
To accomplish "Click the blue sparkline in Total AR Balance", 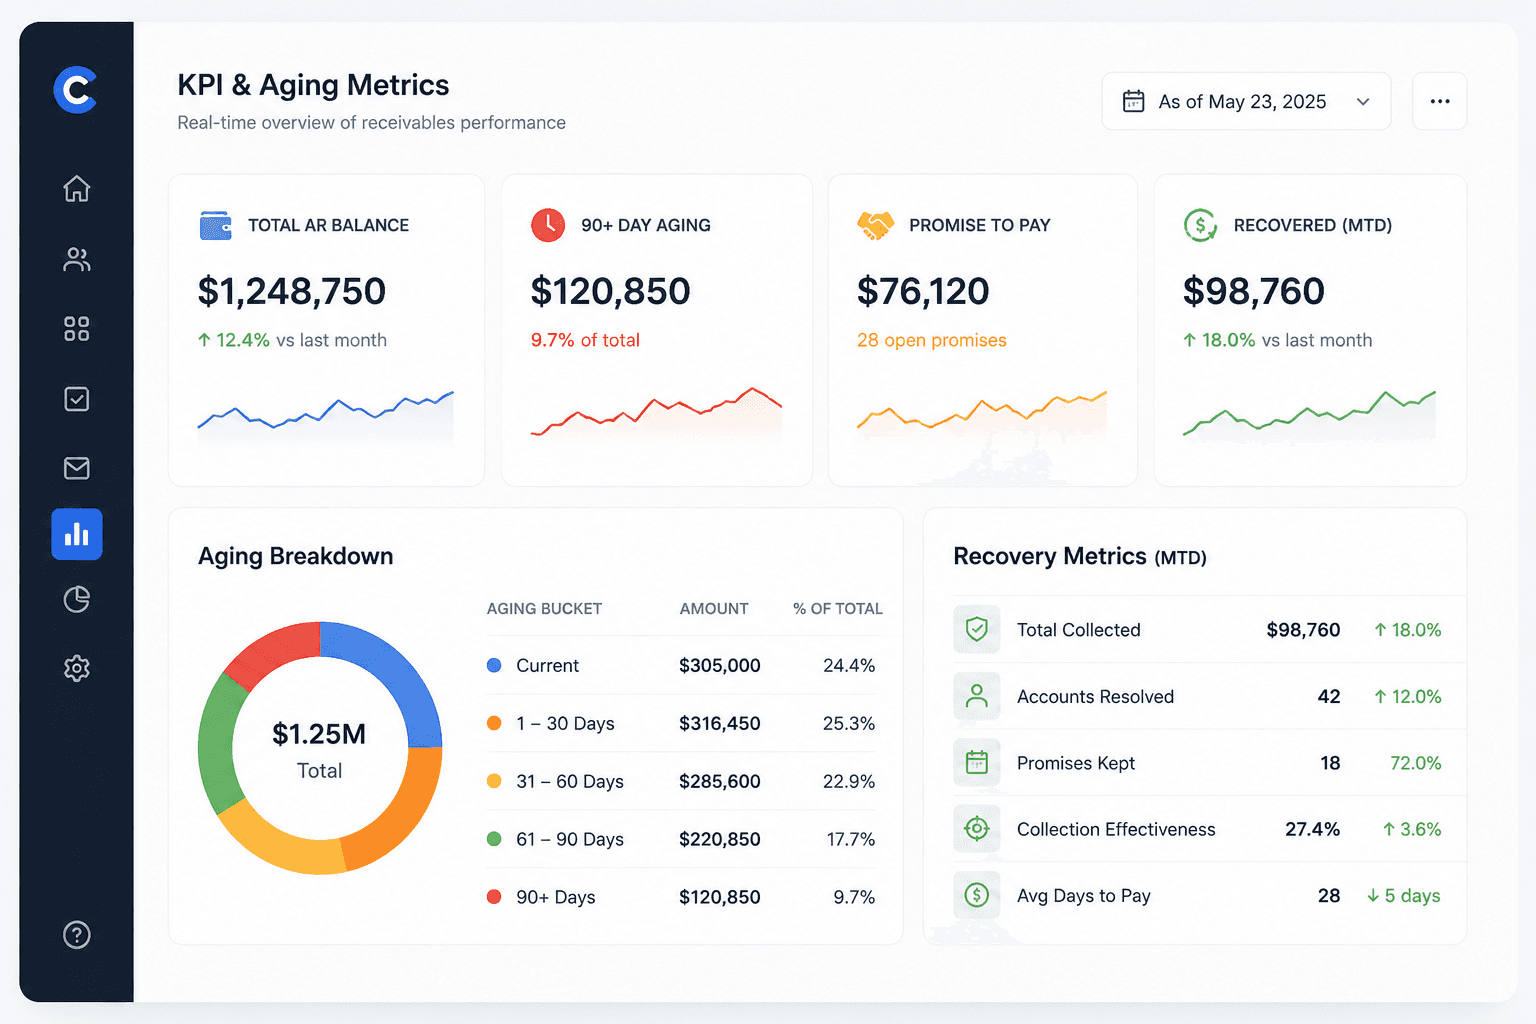I will click(326, 416).
